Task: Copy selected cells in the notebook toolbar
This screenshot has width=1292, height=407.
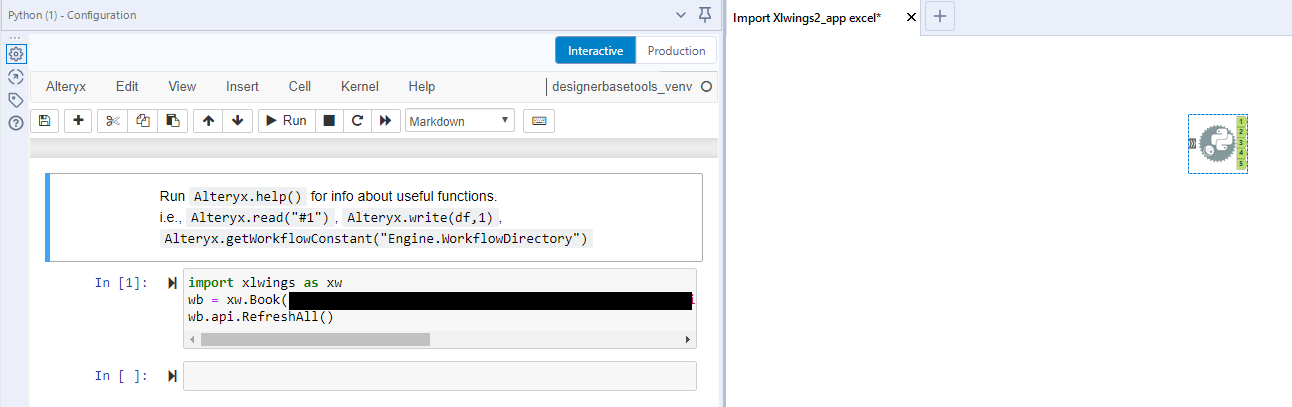Action: [142, 121]
